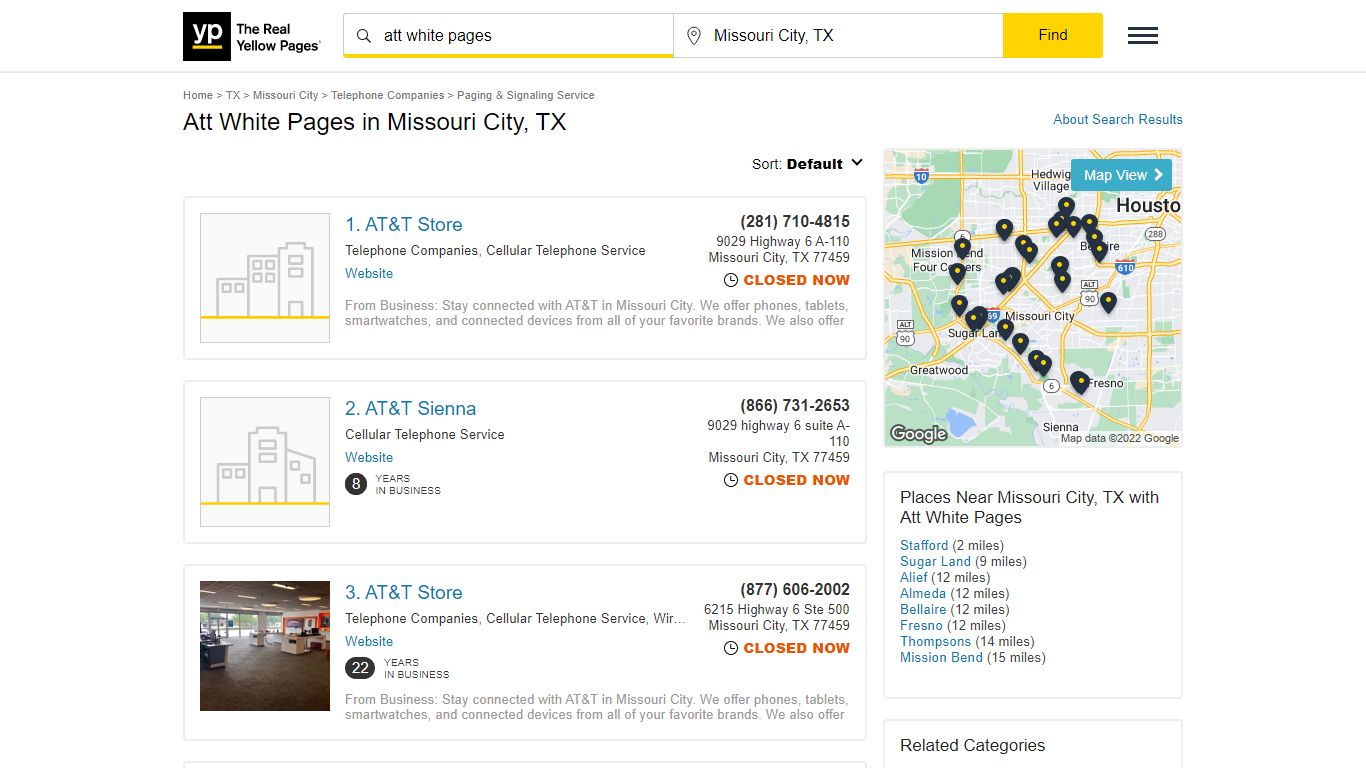Click address 9029 Highway 6 A-110
This screenshot has width=1366, height=768.
[783, 242]
